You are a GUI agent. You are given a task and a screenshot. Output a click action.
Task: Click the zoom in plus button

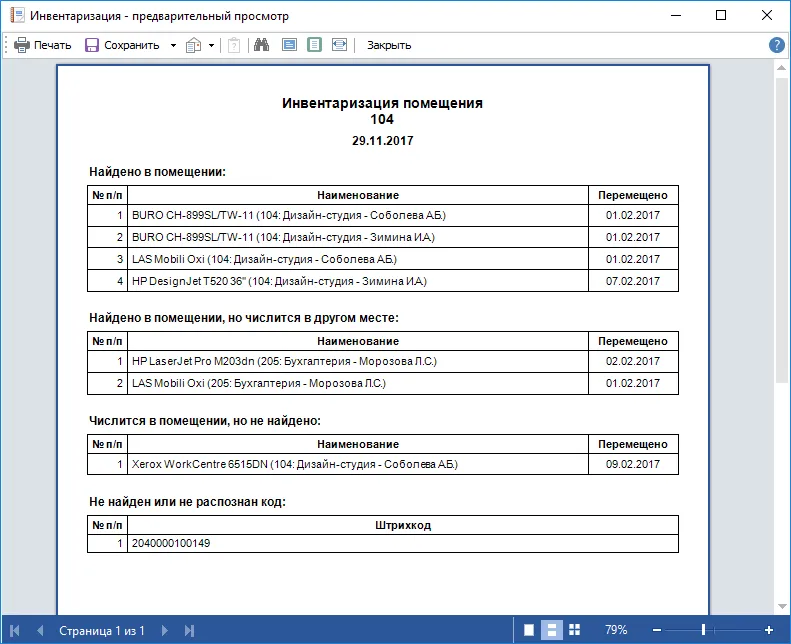coord(769,630)
